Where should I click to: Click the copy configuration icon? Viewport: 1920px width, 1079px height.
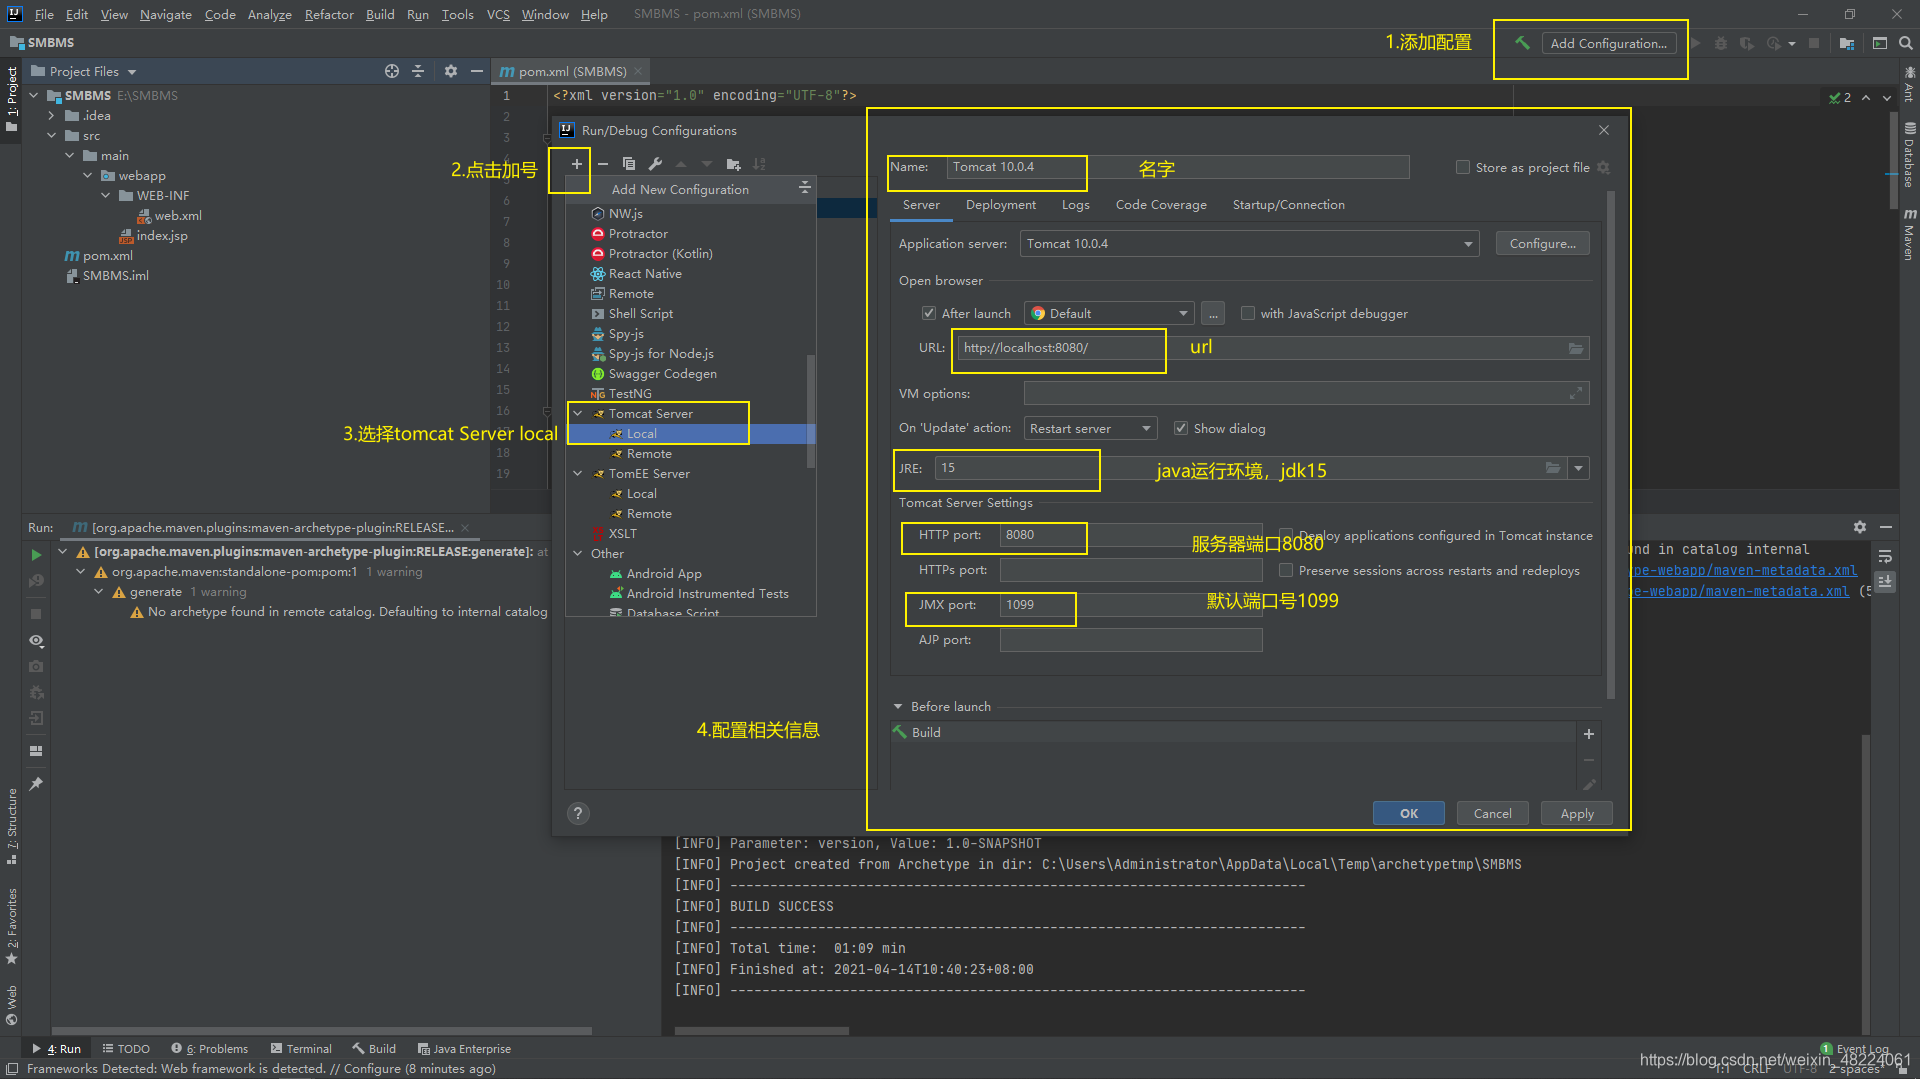click(629, 164)
